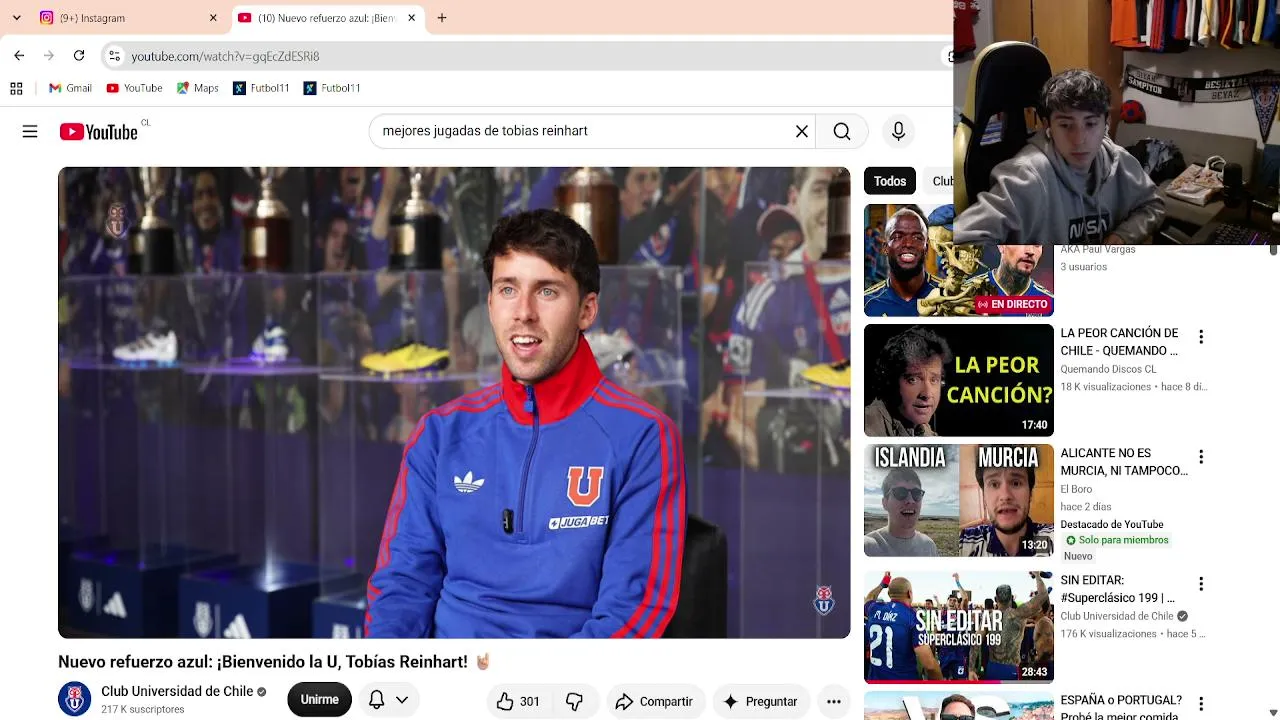
Task: Open LA PEOR CANCIÓN DE CHILE title
Action: point(1119,342)
